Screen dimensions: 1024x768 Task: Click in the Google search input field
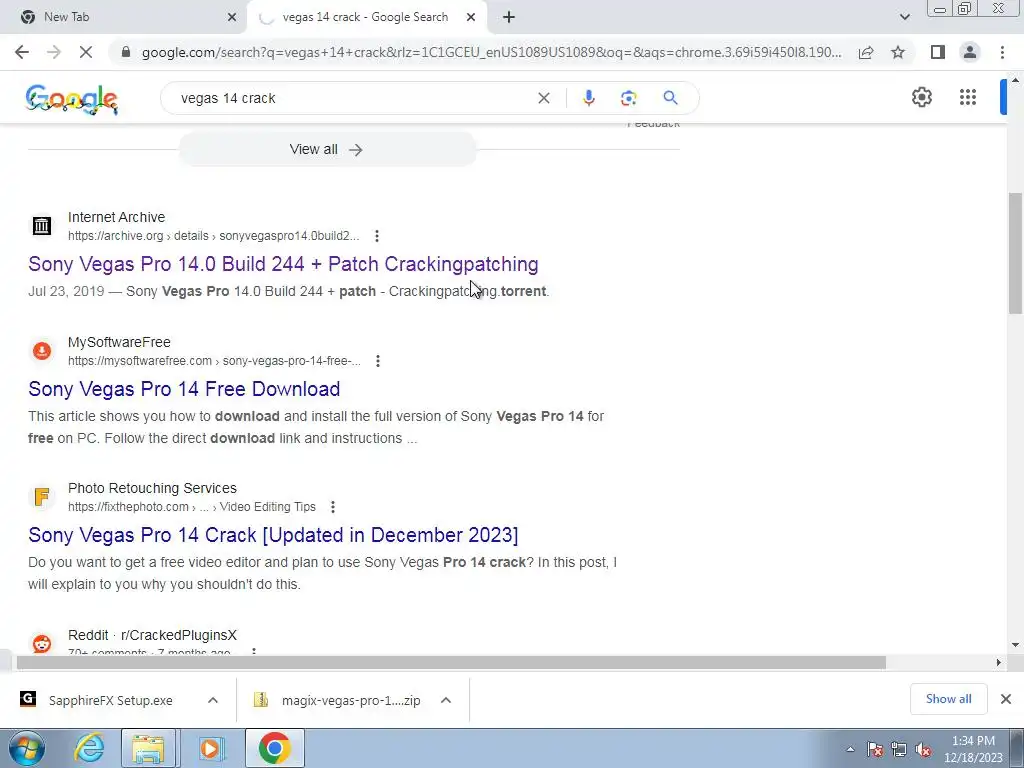(353, 98)
